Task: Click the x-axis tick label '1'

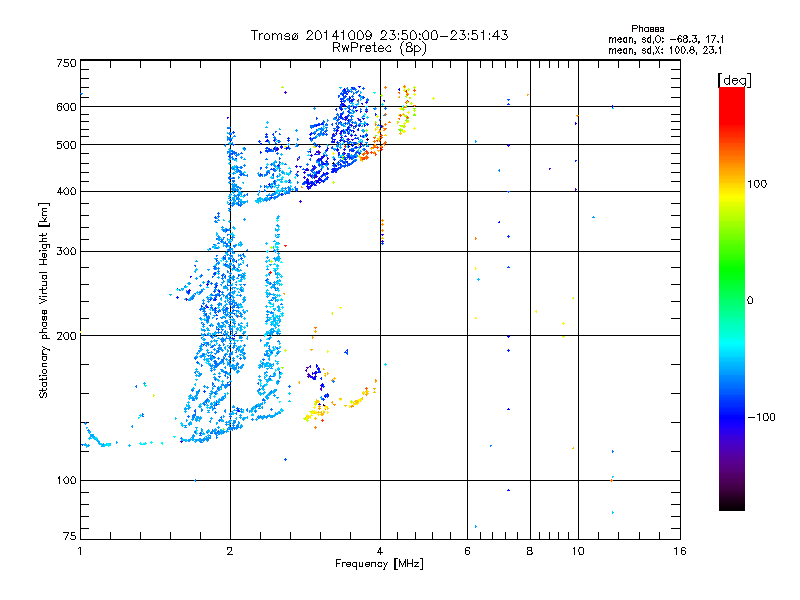Action: click(x=80, y=551)
